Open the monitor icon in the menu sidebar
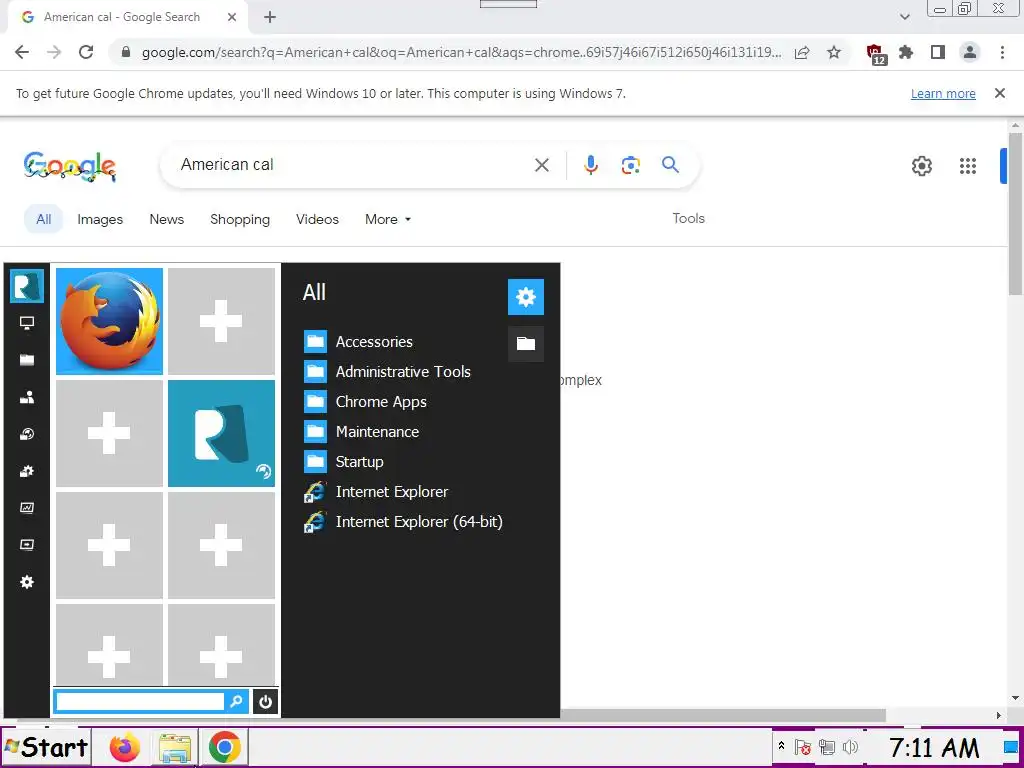Image resolution: width=1024 pixels, height=768 pixels. pyautogui.click(x=27, y=323)
